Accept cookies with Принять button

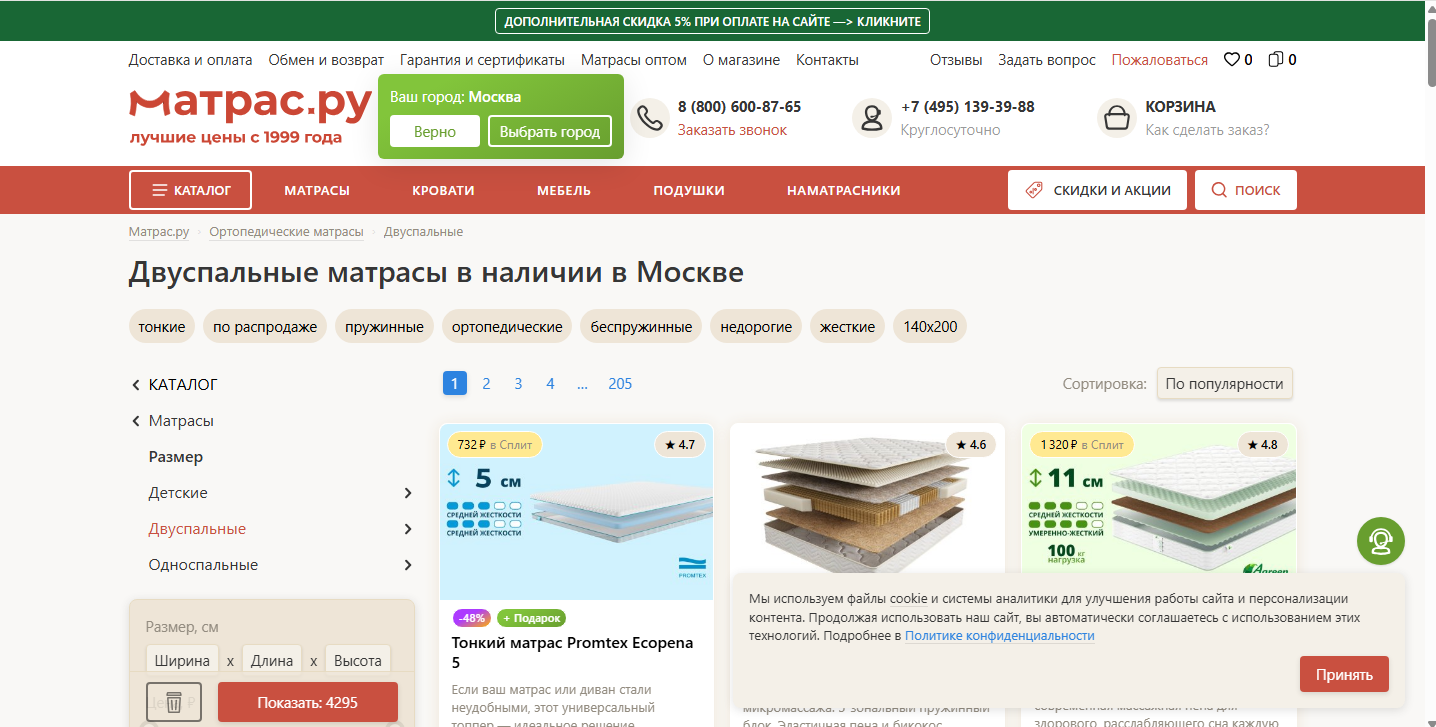click(1344, 674)
